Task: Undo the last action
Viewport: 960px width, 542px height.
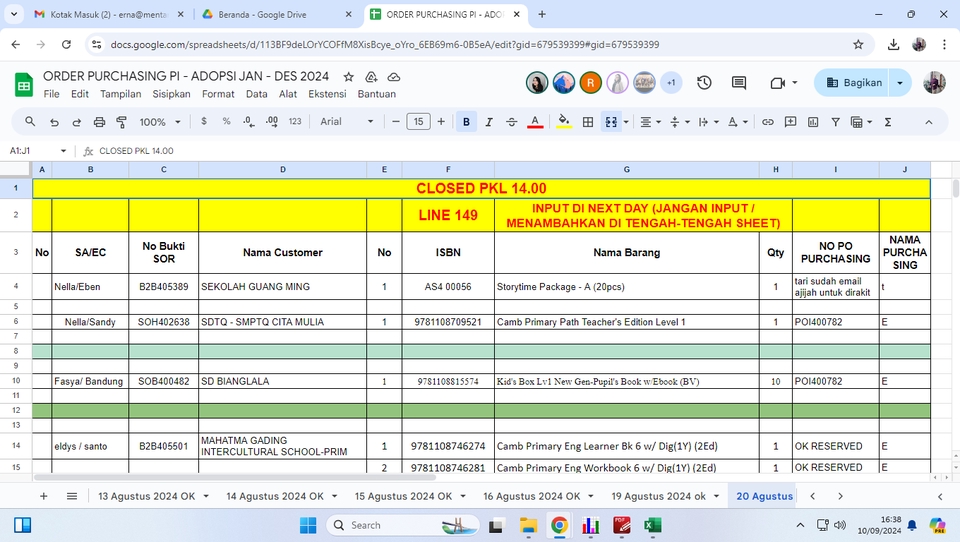Action: 54,122
